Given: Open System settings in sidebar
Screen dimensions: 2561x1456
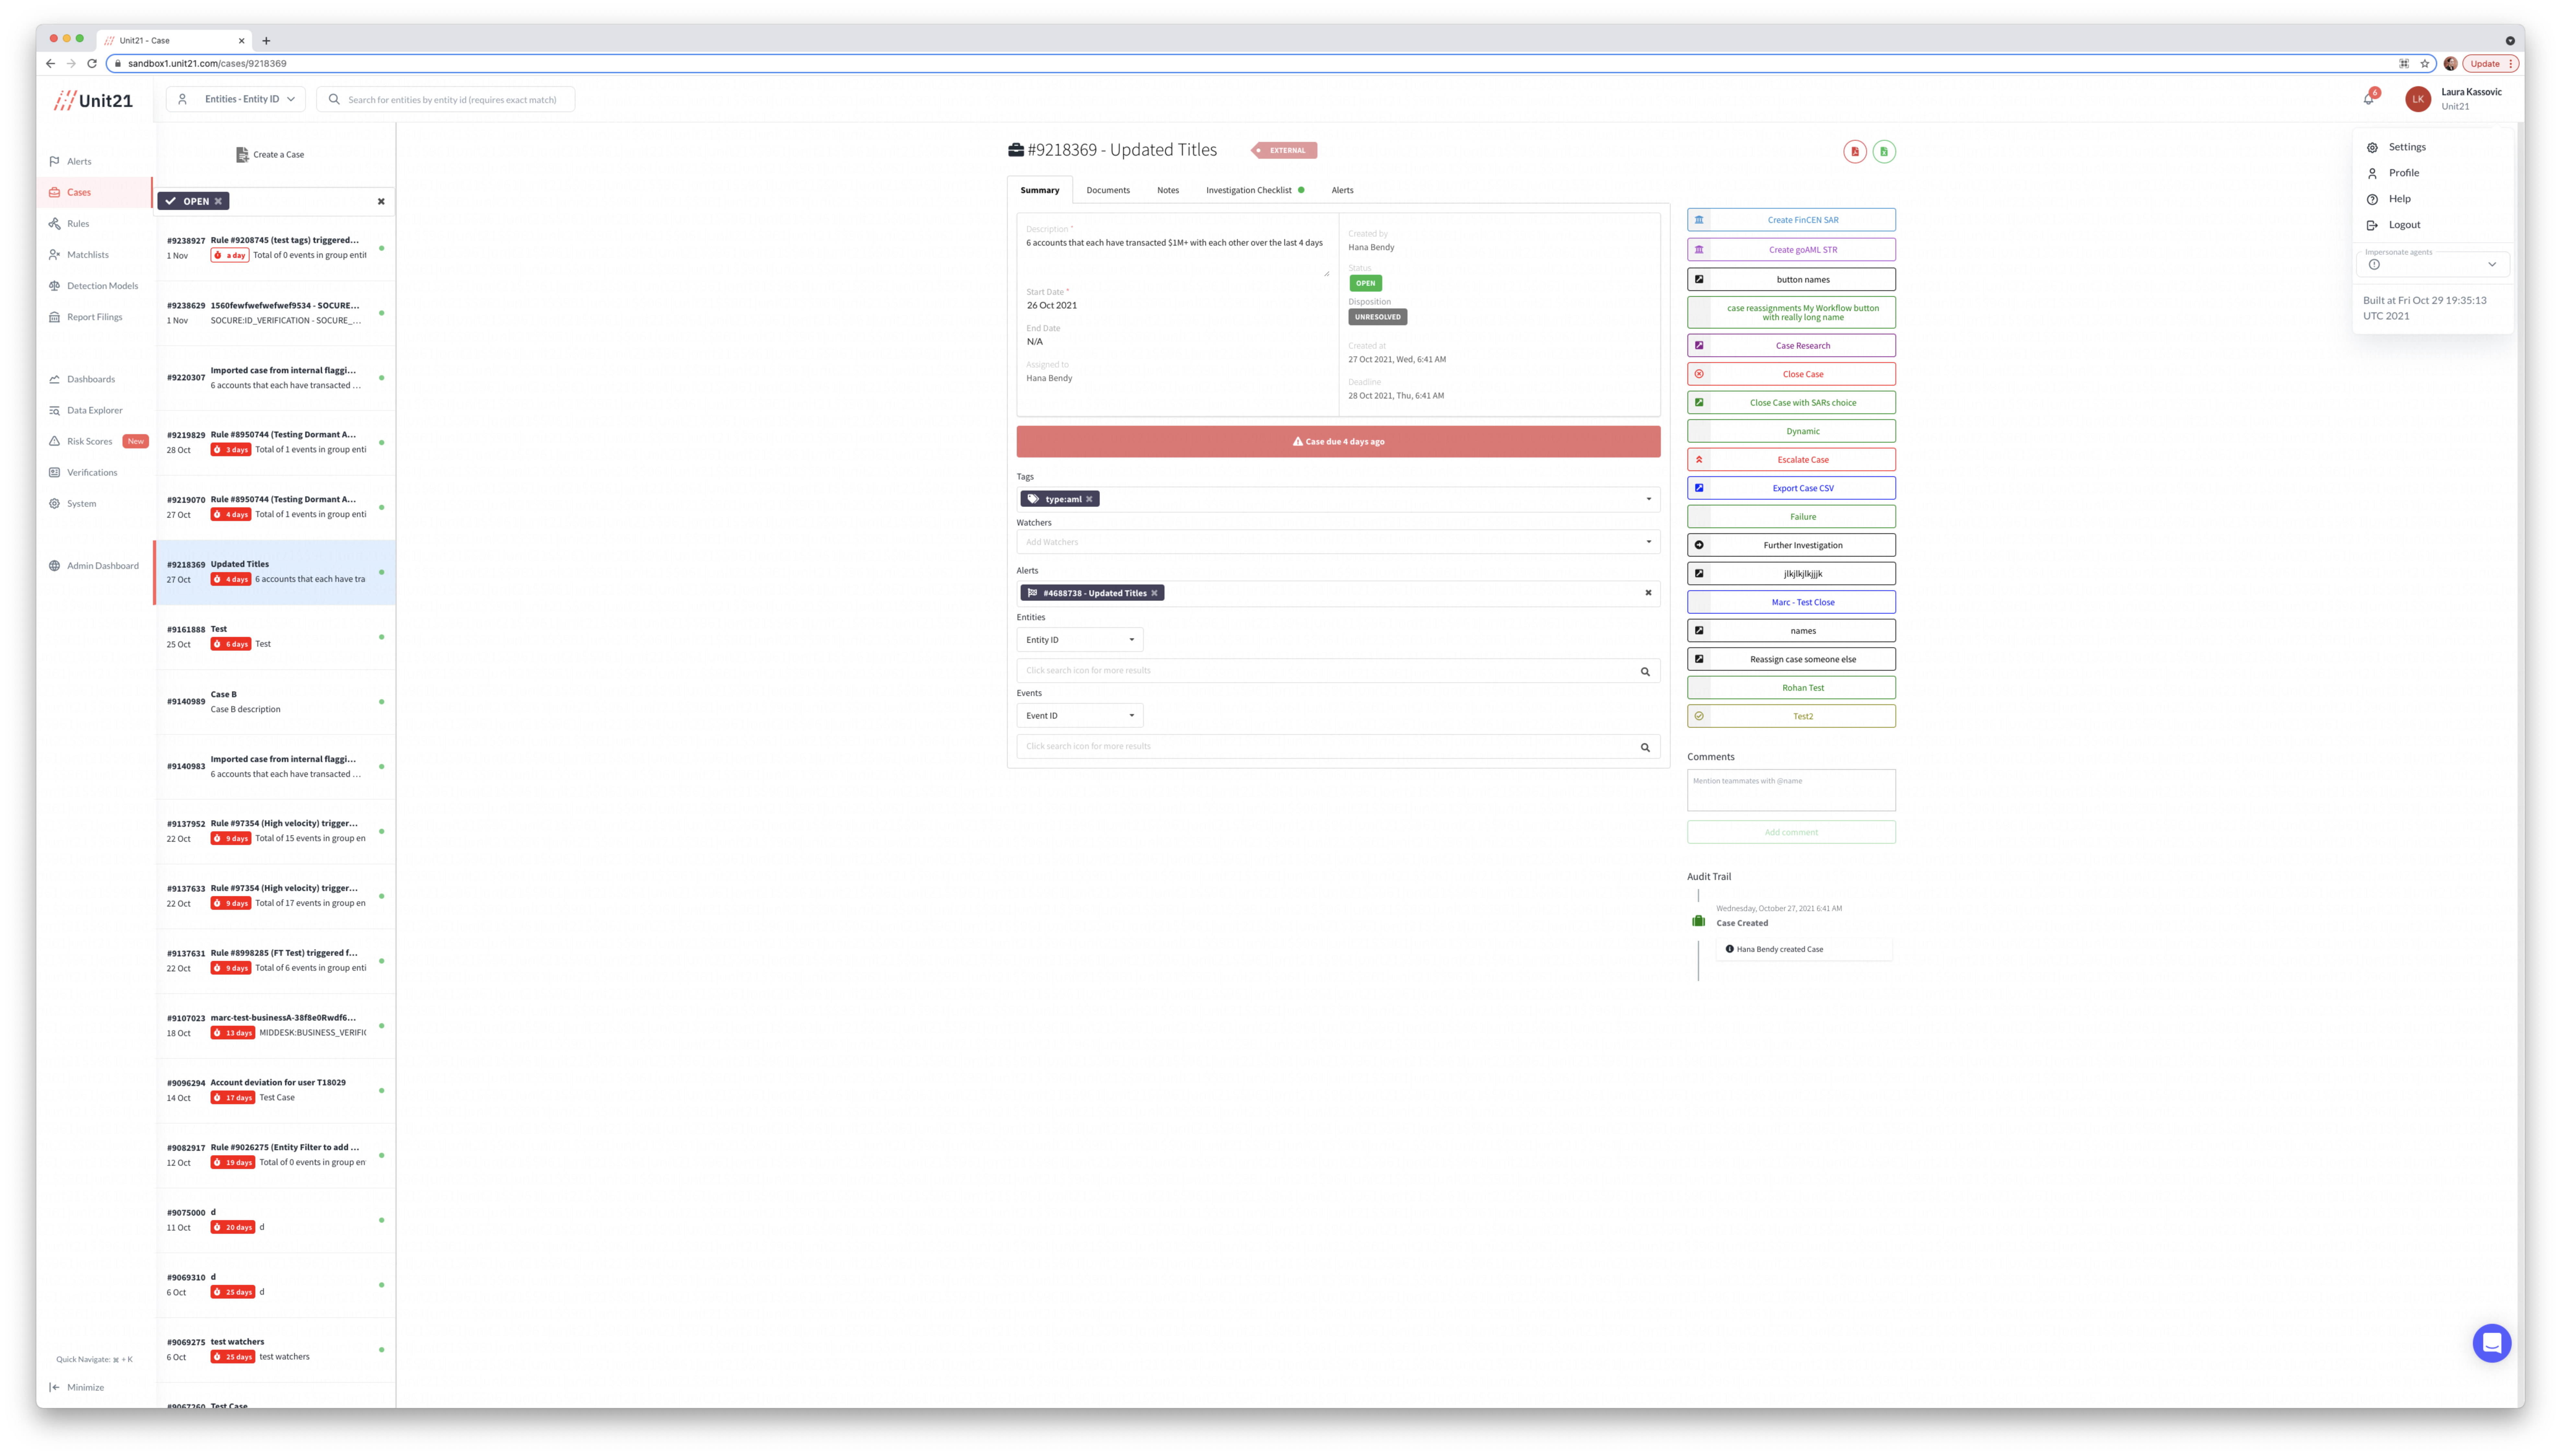Looking at the screenshot, I should coord(81,504).
